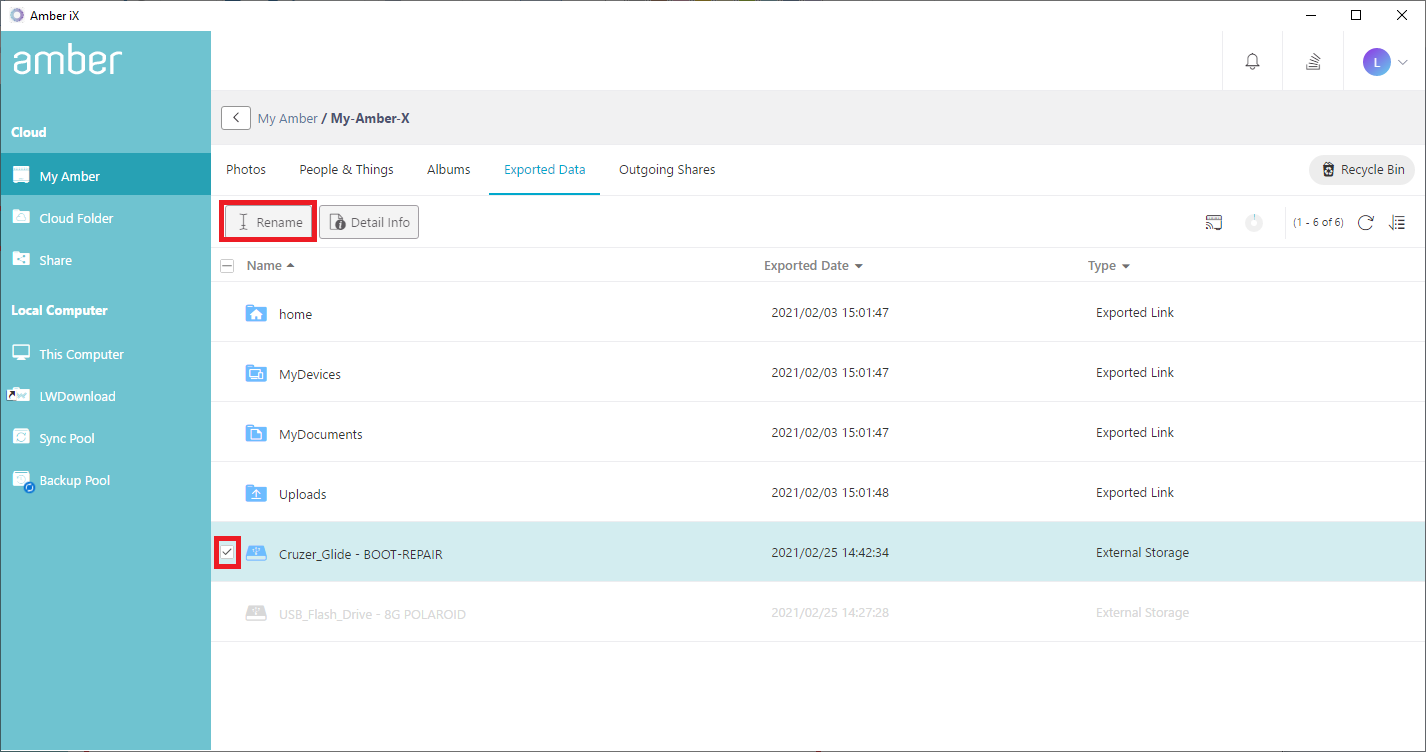The width and height of the screenshot is (1426, 752).
Task: Click the MyDevices folder icon
Action: 256,373
